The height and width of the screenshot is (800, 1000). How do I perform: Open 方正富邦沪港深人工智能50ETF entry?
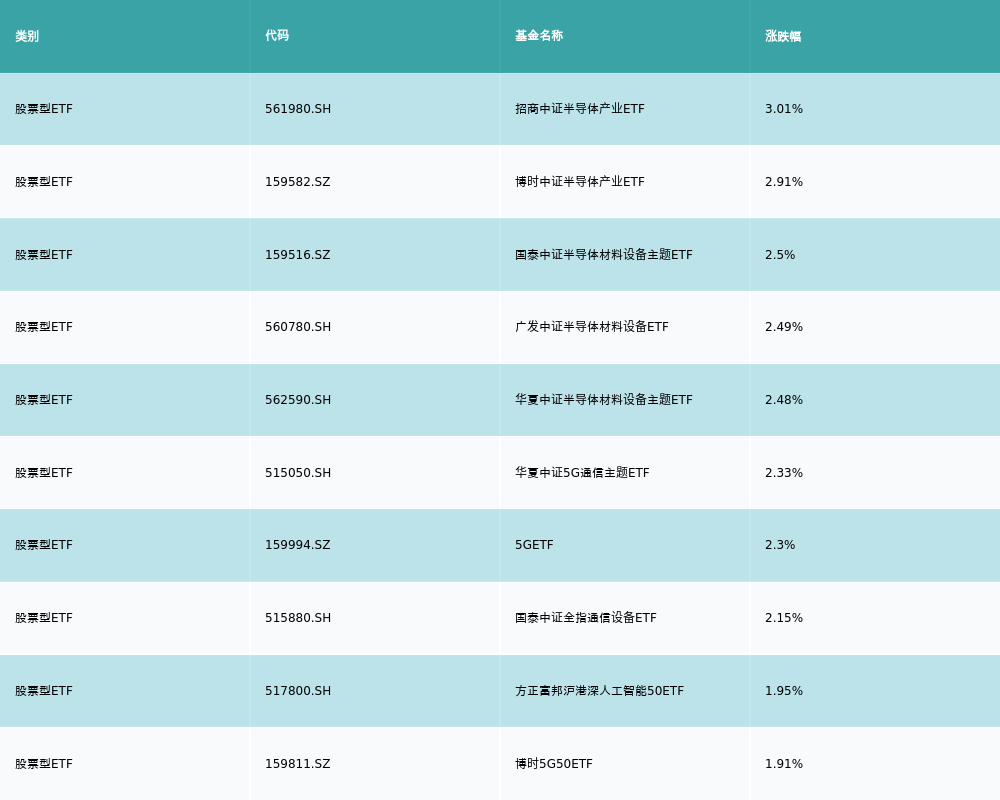coord(600,691)
